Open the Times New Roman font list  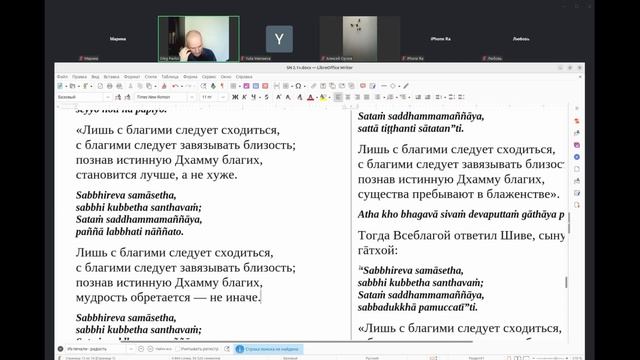(192, 97)
